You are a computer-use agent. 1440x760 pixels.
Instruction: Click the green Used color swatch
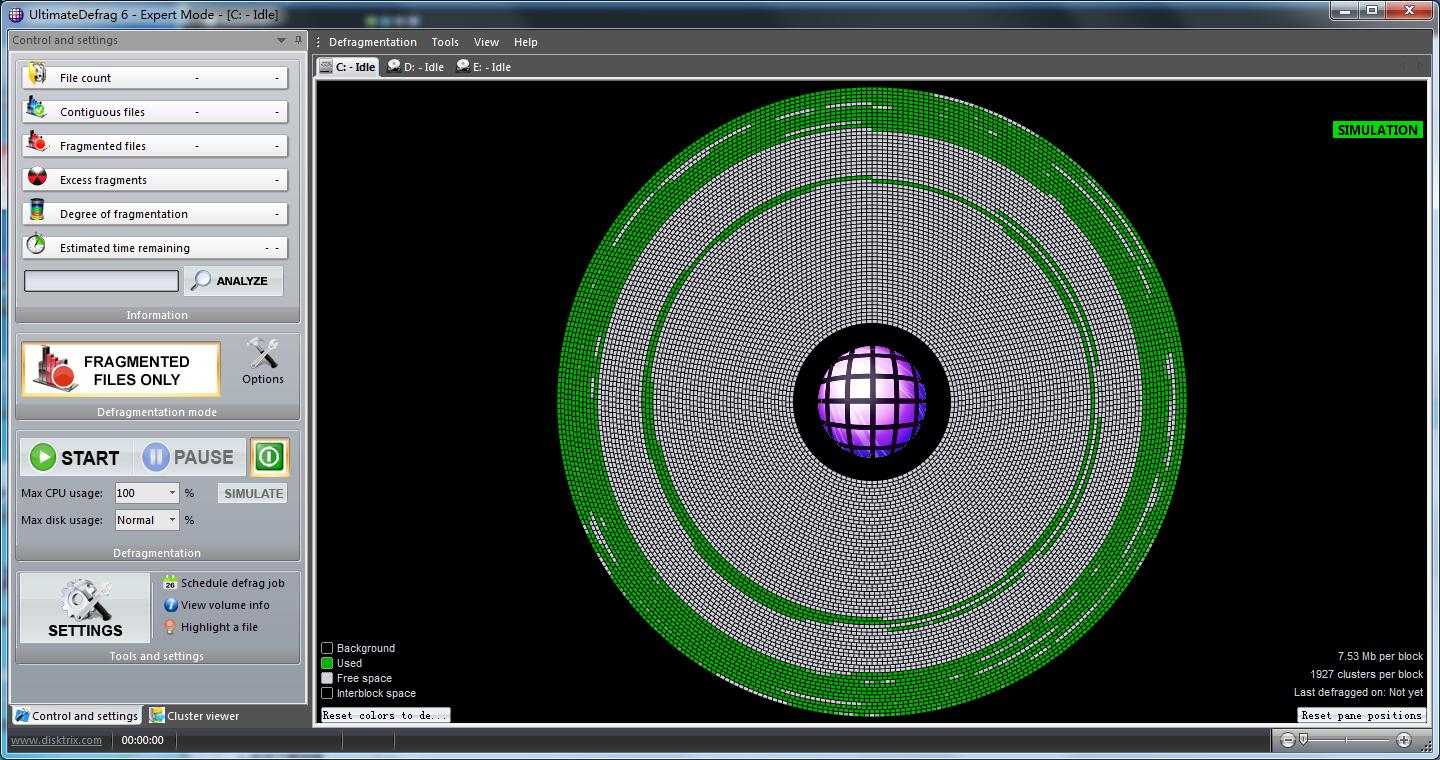coord(327,663)
